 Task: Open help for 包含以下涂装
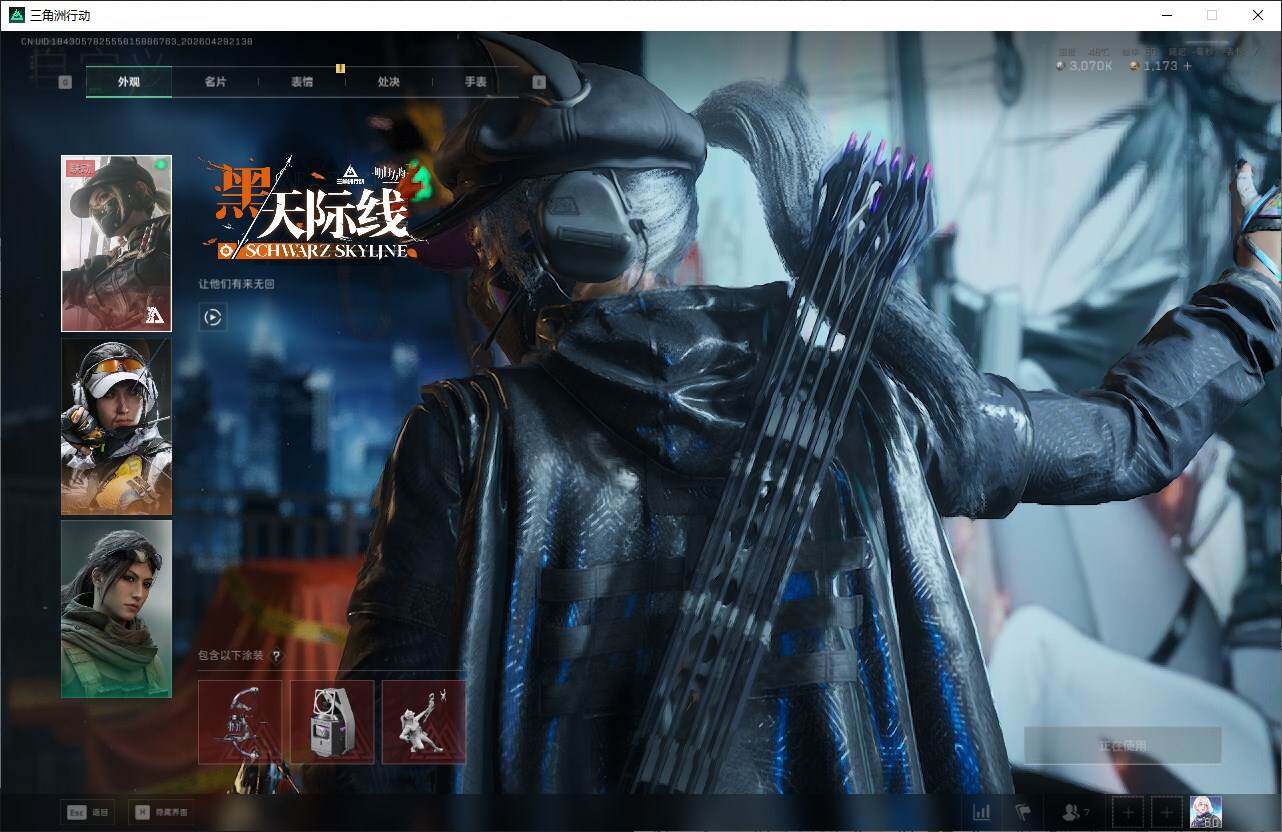click(276, 656)
